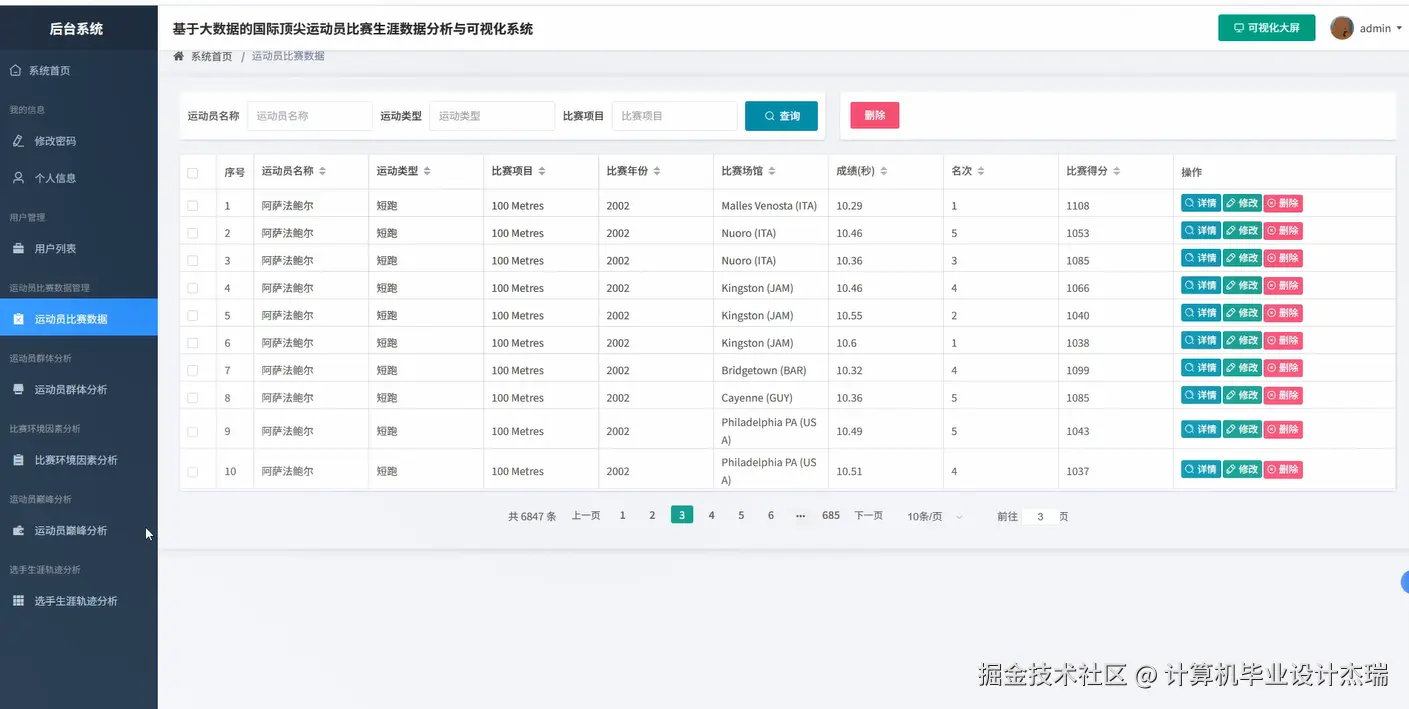
Task: Open 系统首页 in sidebar menu
Action: coord(78,71)
